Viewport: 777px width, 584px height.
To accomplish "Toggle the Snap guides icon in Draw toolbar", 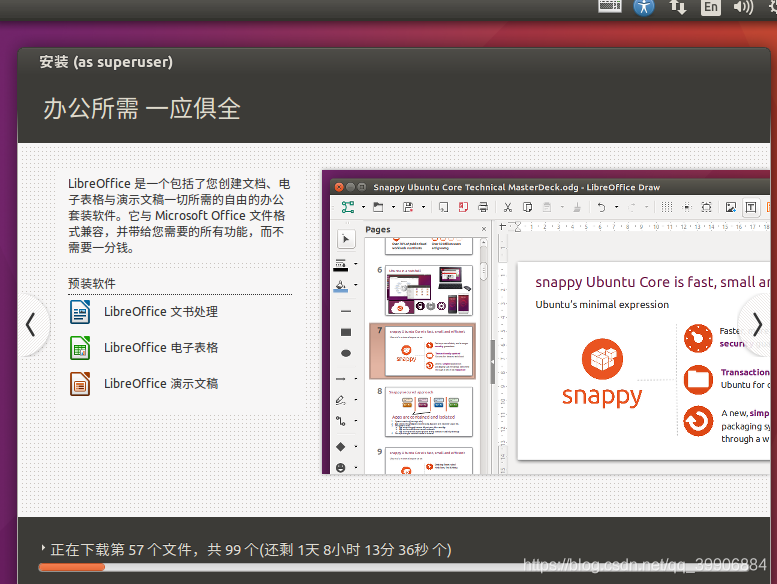I will point(687,207).
